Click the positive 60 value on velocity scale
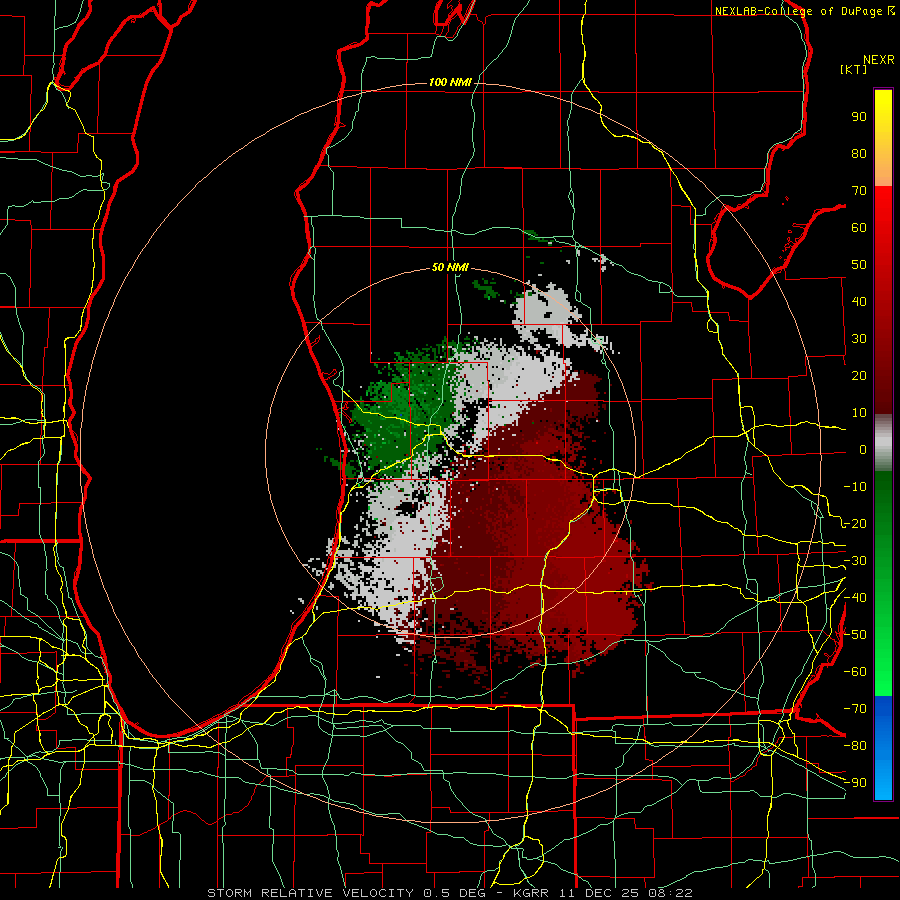900x900 pixels. [x=859, y=228]
